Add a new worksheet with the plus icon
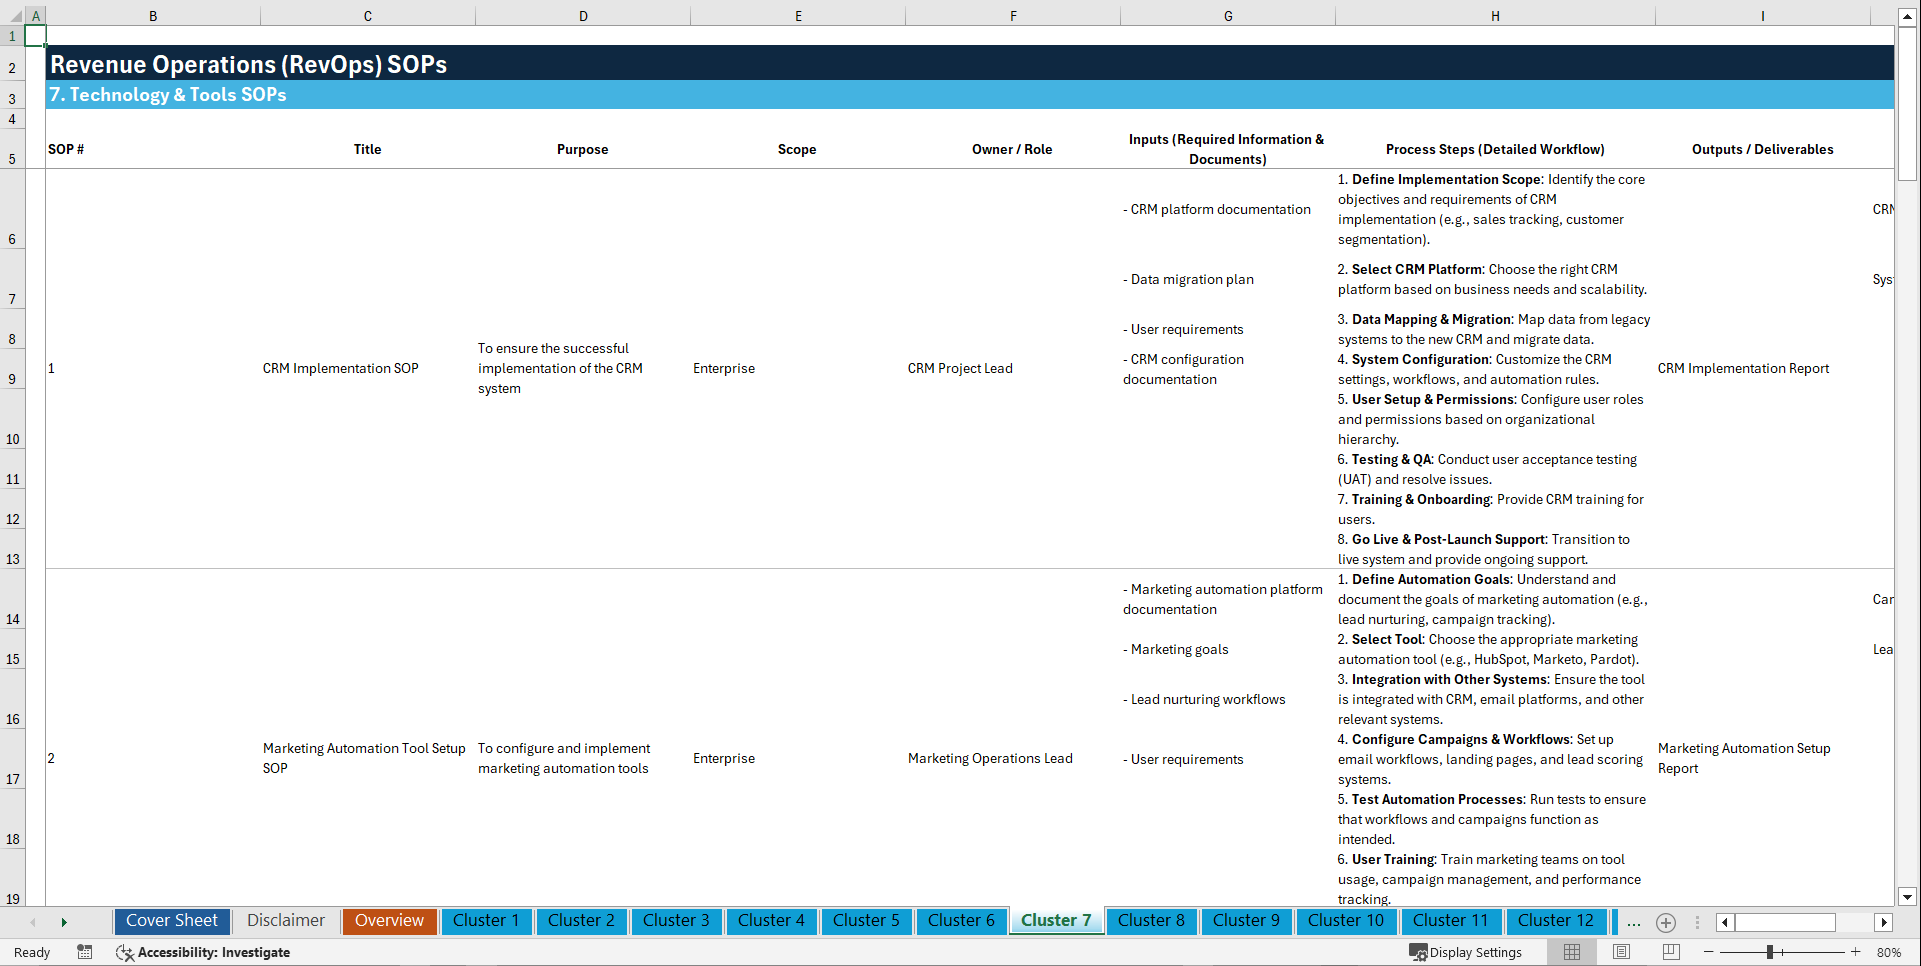The image size is (1921, 966). pos(1666,923)
